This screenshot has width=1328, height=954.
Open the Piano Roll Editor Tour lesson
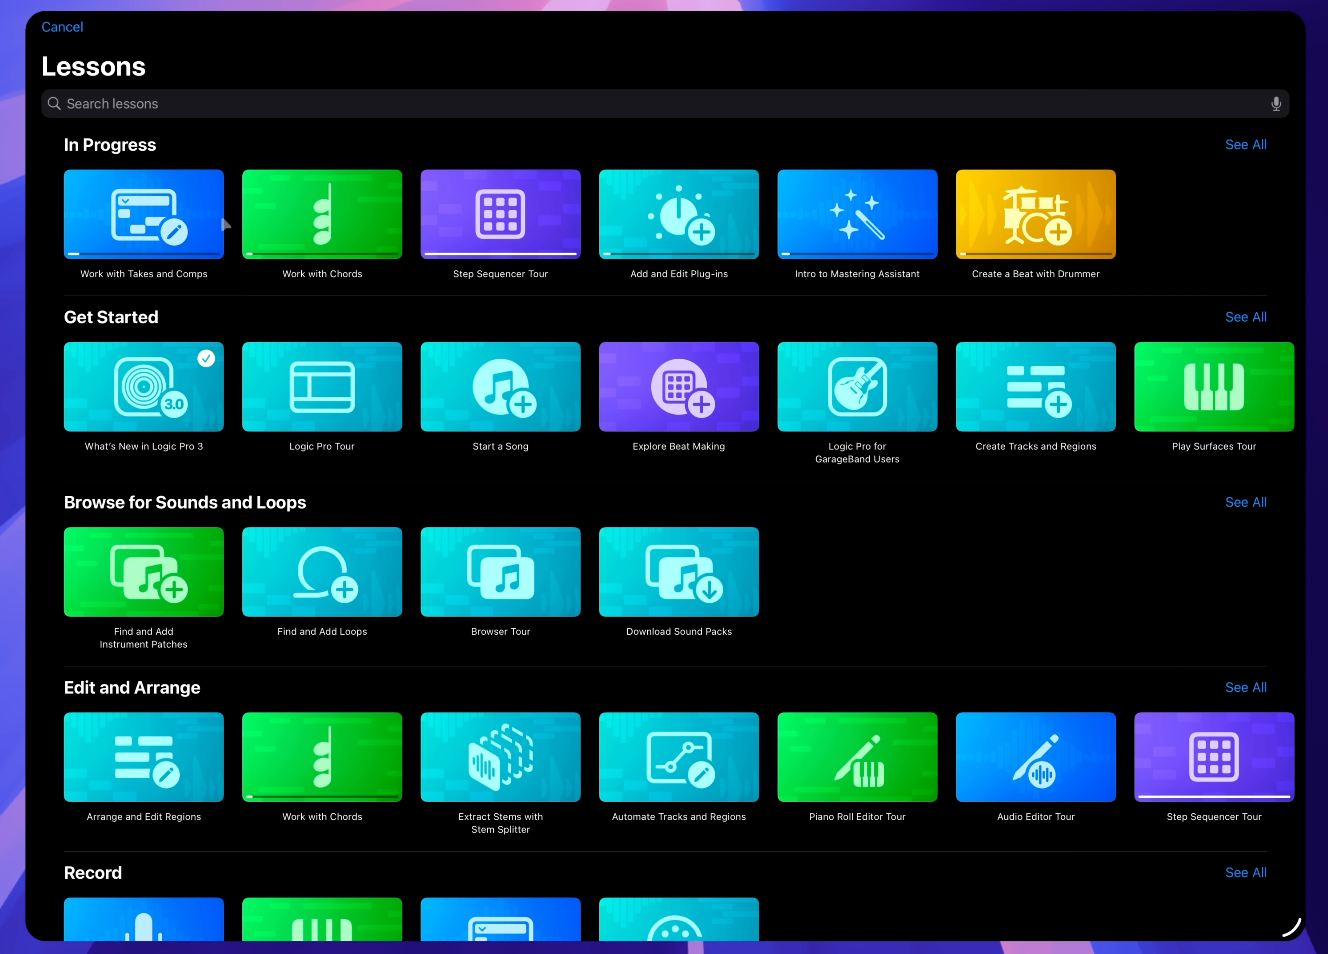pyautogui.click(x=857, y=757)
